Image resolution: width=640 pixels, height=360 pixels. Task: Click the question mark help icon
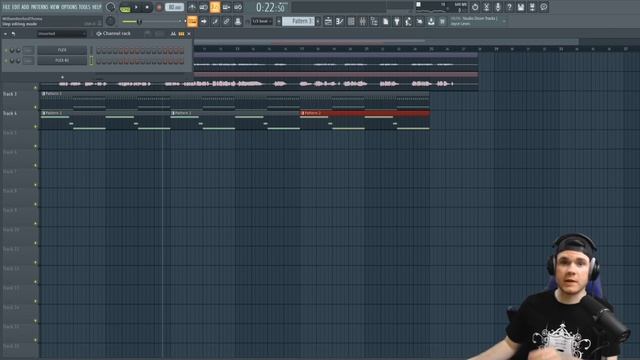[x=509, y=7]
